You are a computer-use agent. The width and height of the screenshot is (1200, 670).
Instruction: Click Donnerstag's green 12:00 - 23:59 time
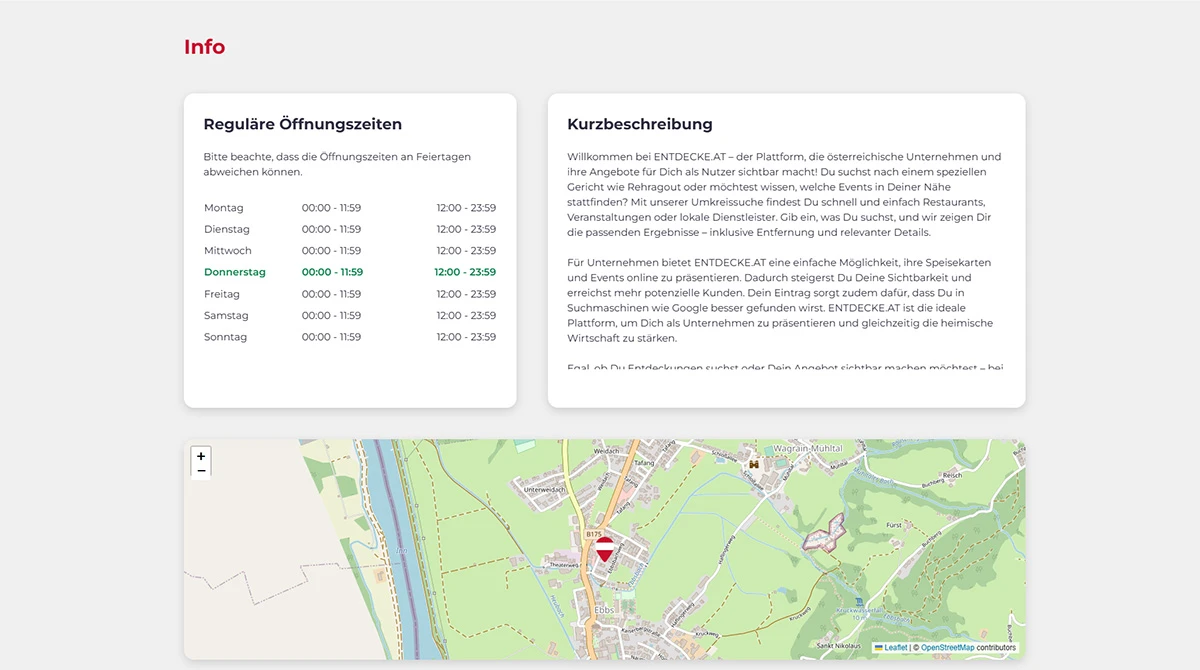pos(465,272)
